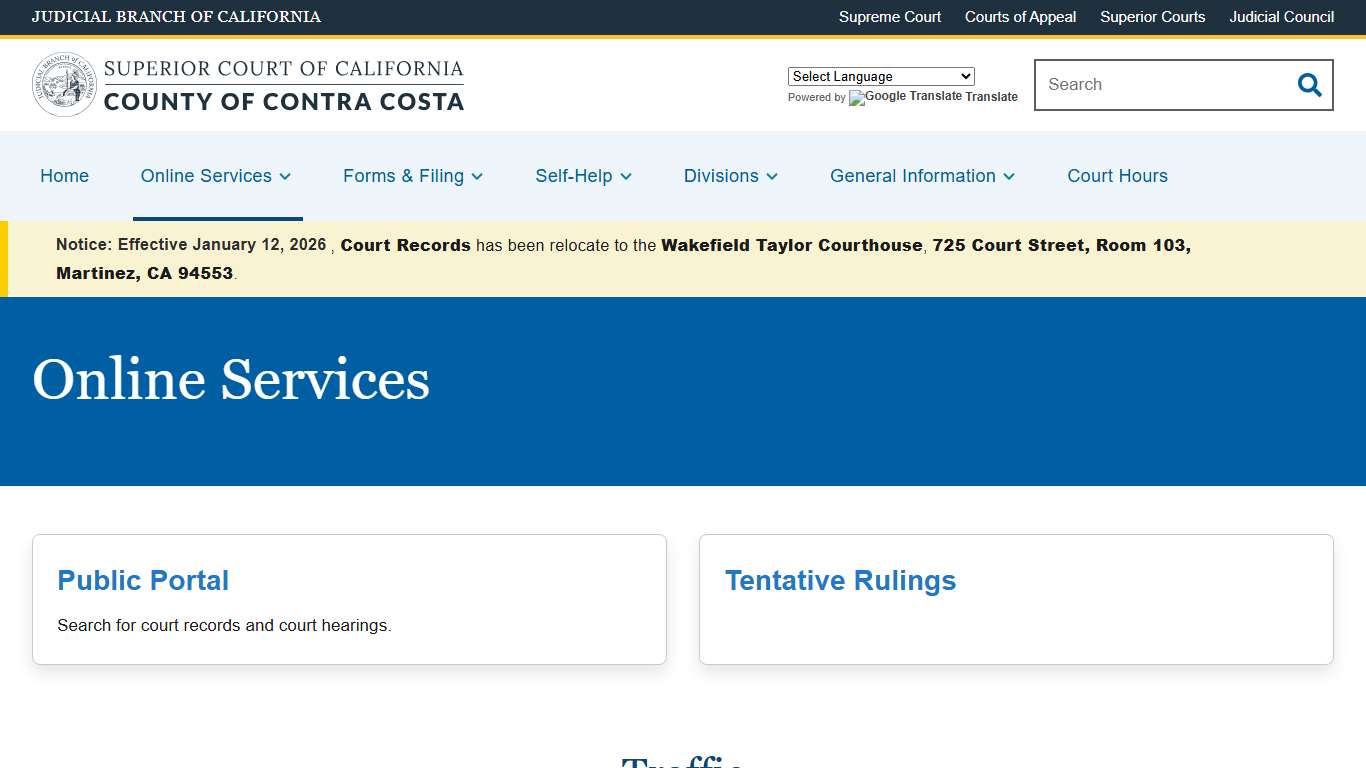Visit the Courts of Appeal page
Viewport: 1366px width, 768px height.
point(1020,17)
